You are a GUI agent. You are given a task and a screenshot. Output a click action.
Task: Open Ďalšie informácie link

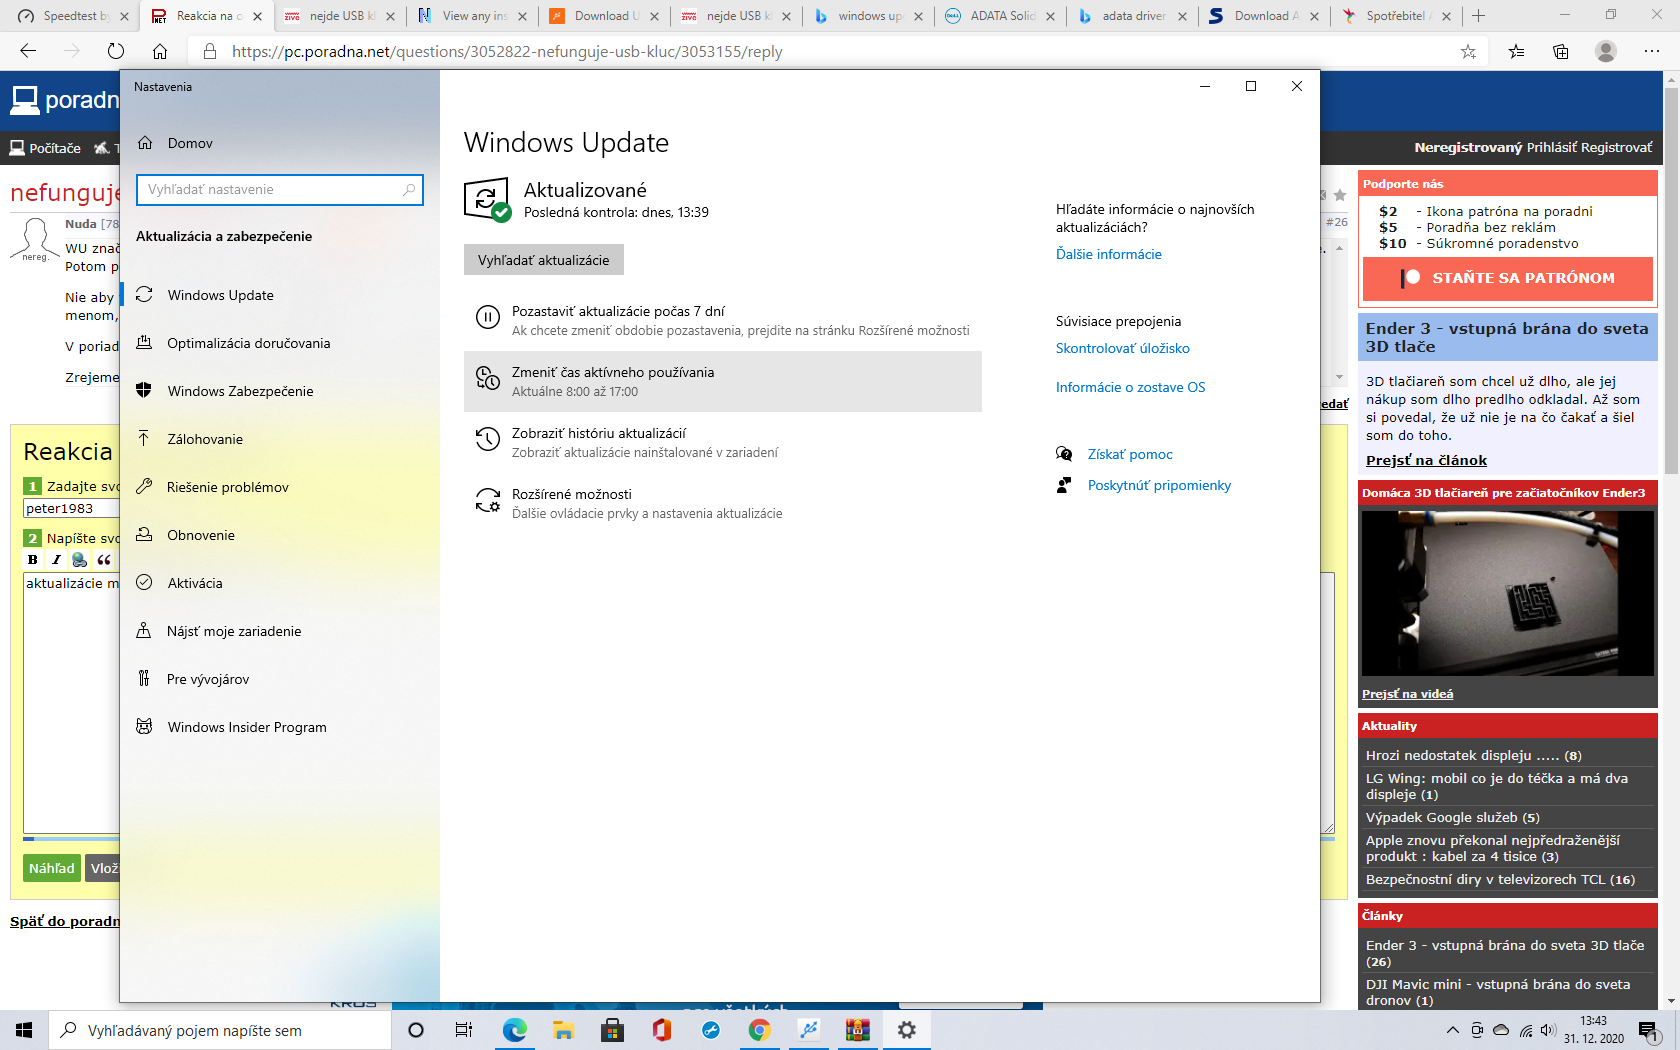pos(1108,254)
